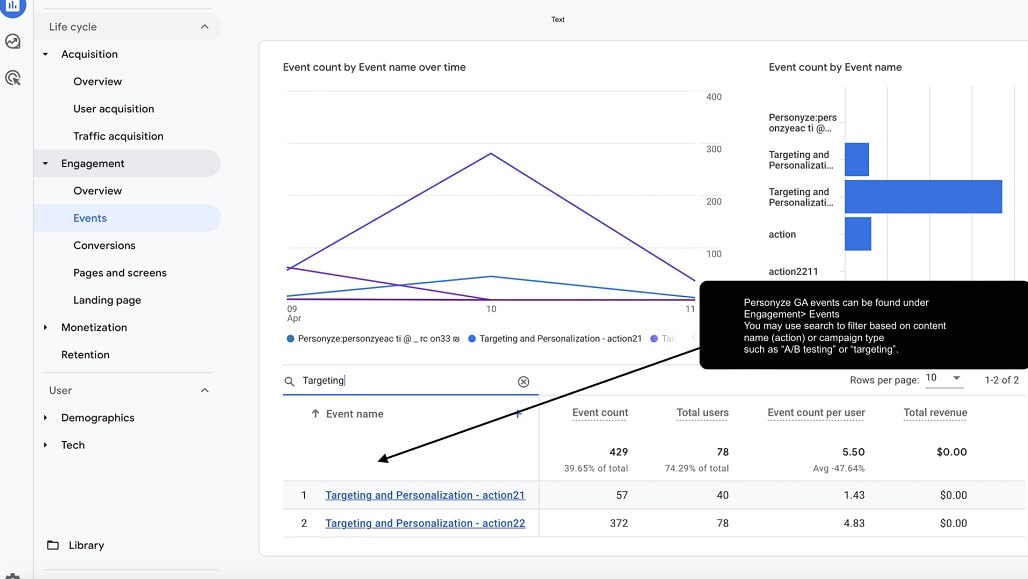This screenshot has height=579, width=1028.
Task: Click the search magnifier icon
Action: coord(289,381)
